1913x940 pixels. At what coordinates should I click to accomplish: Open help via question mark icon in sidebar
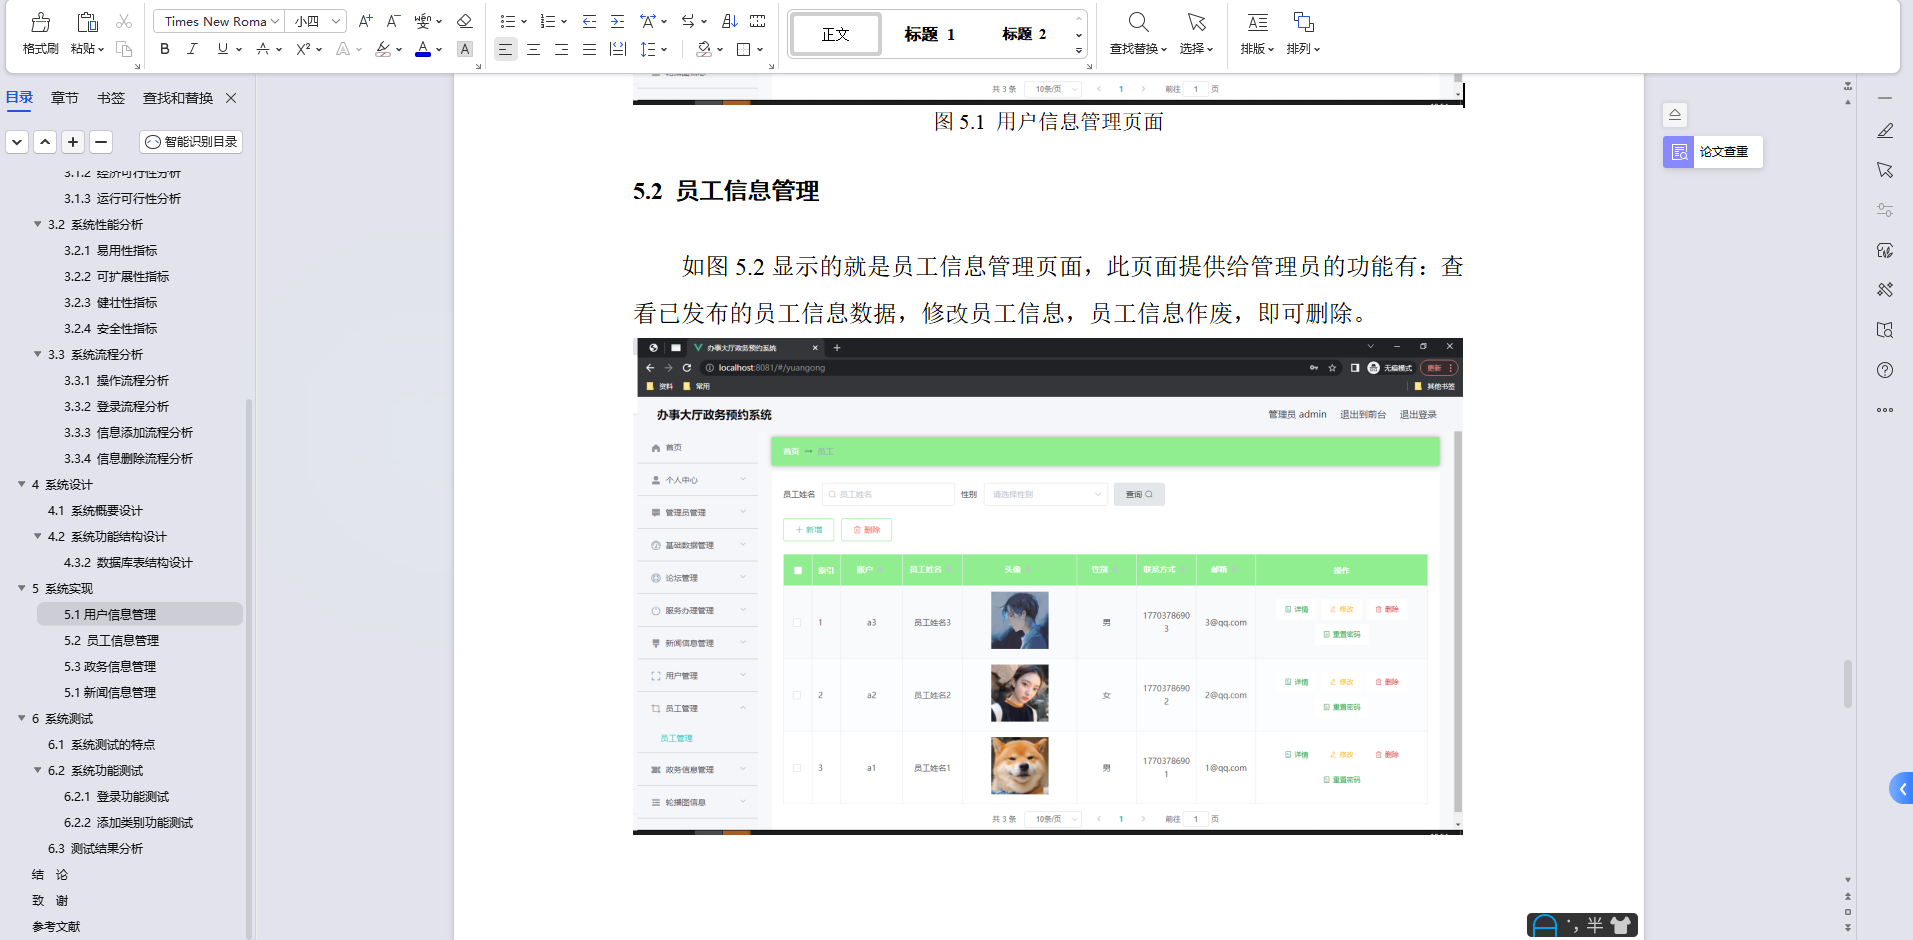tap(1884, 370)
